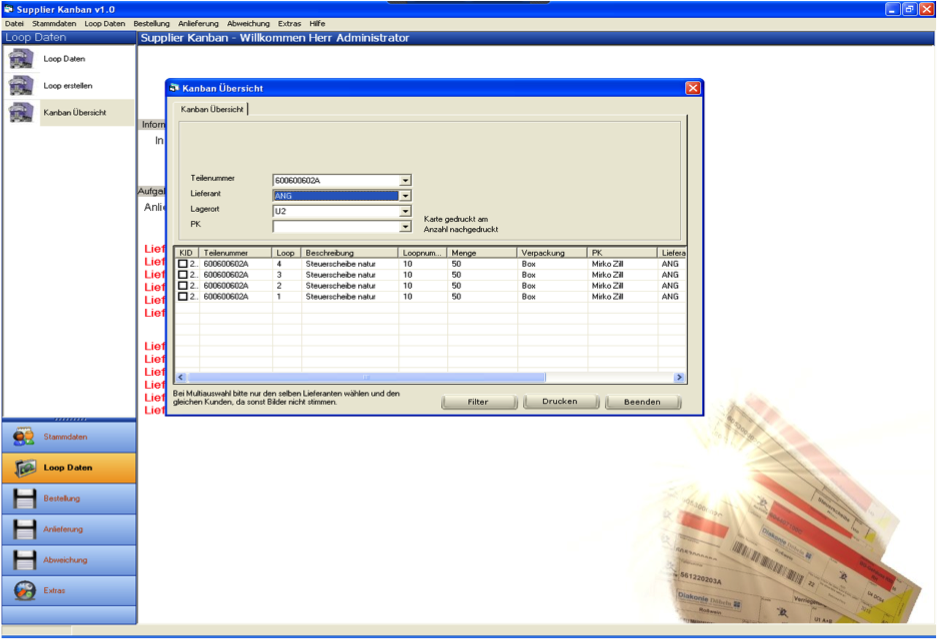Open the Lieferant dropdown list

coord(405,196)
